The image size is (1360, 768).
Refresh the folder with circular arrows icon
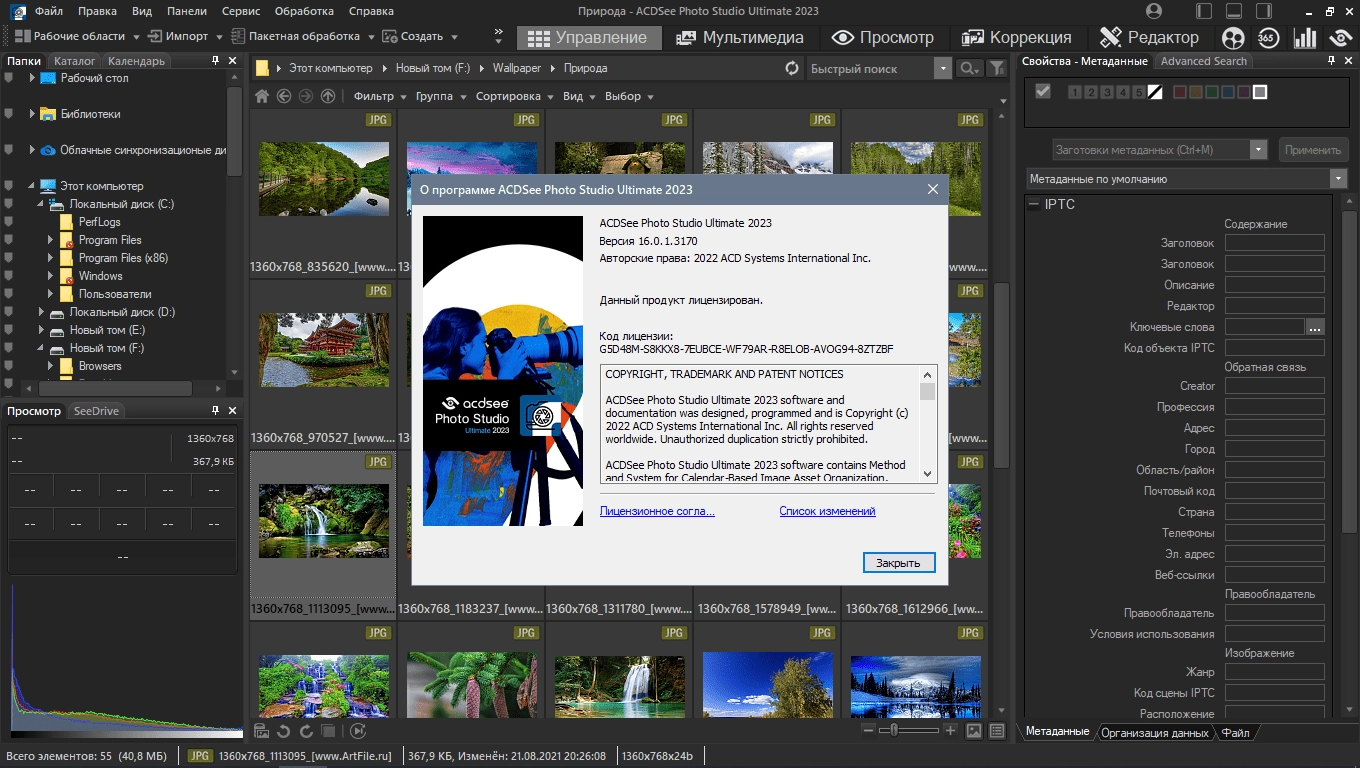click(x=792, y=68)
